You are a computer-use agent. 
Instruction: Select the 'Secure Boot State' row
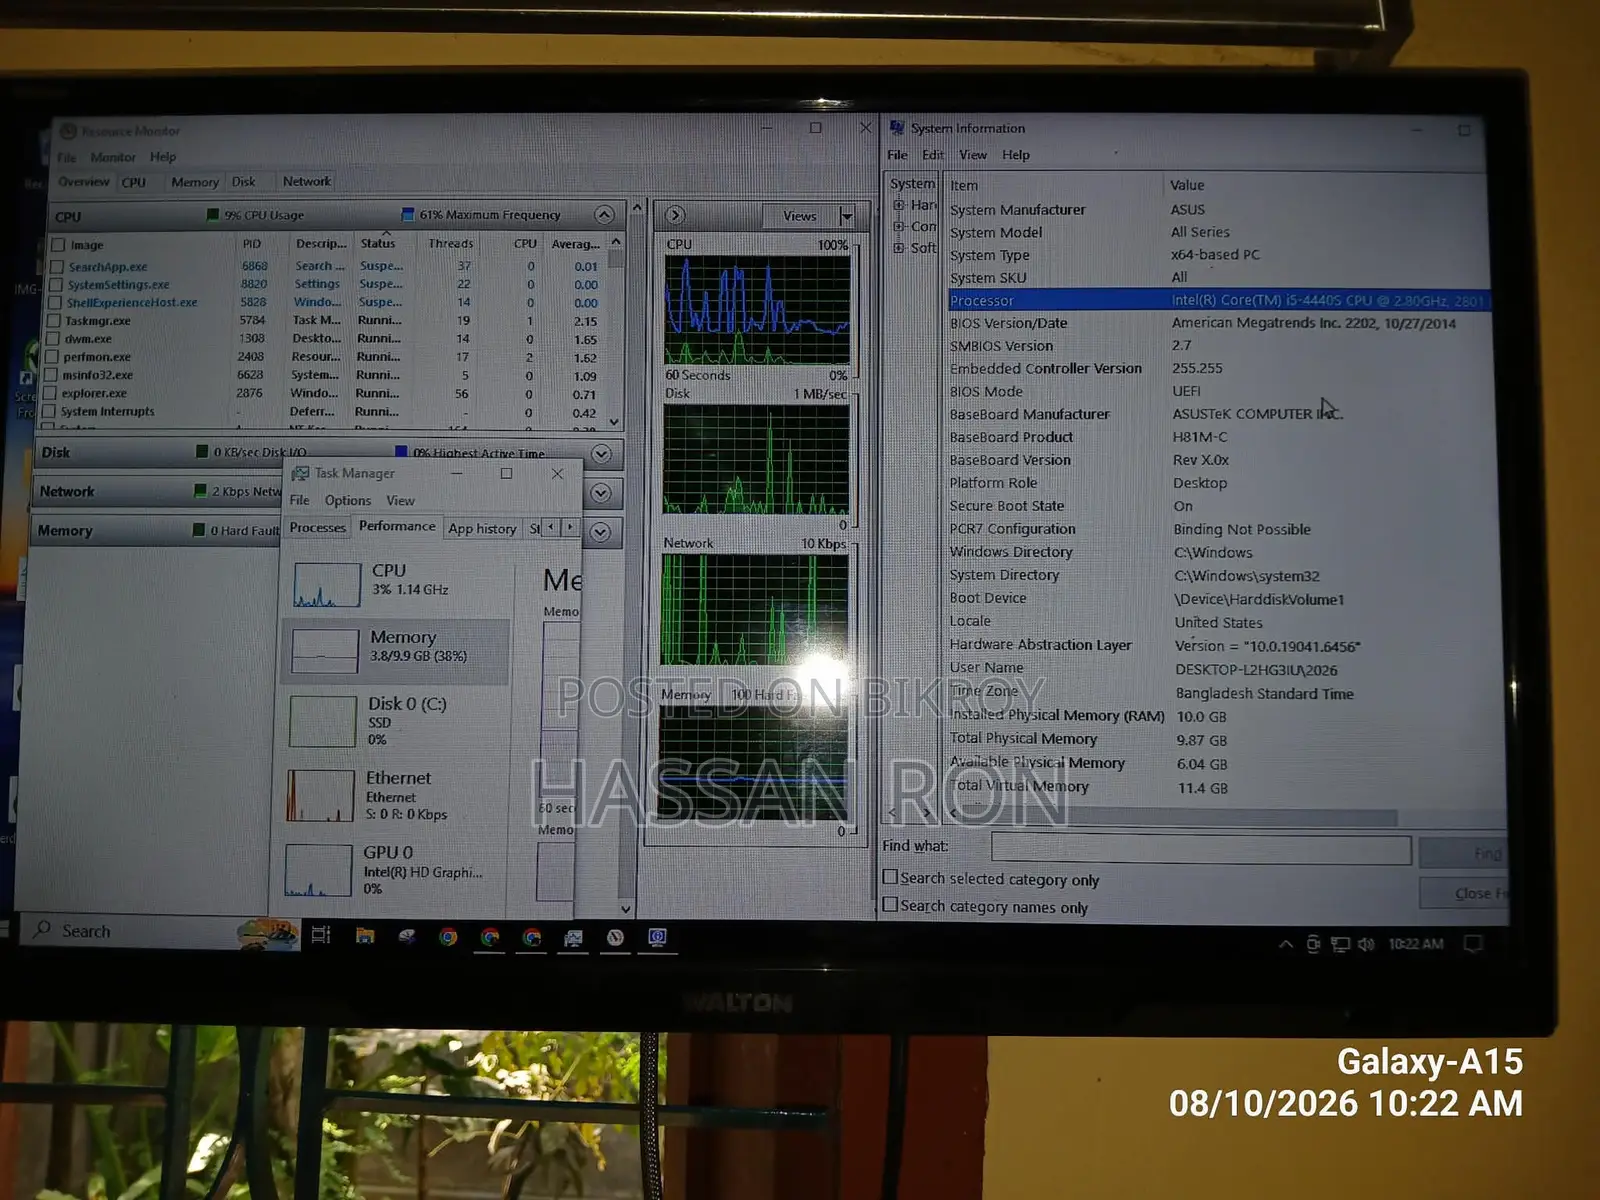tap(1219, 506)
